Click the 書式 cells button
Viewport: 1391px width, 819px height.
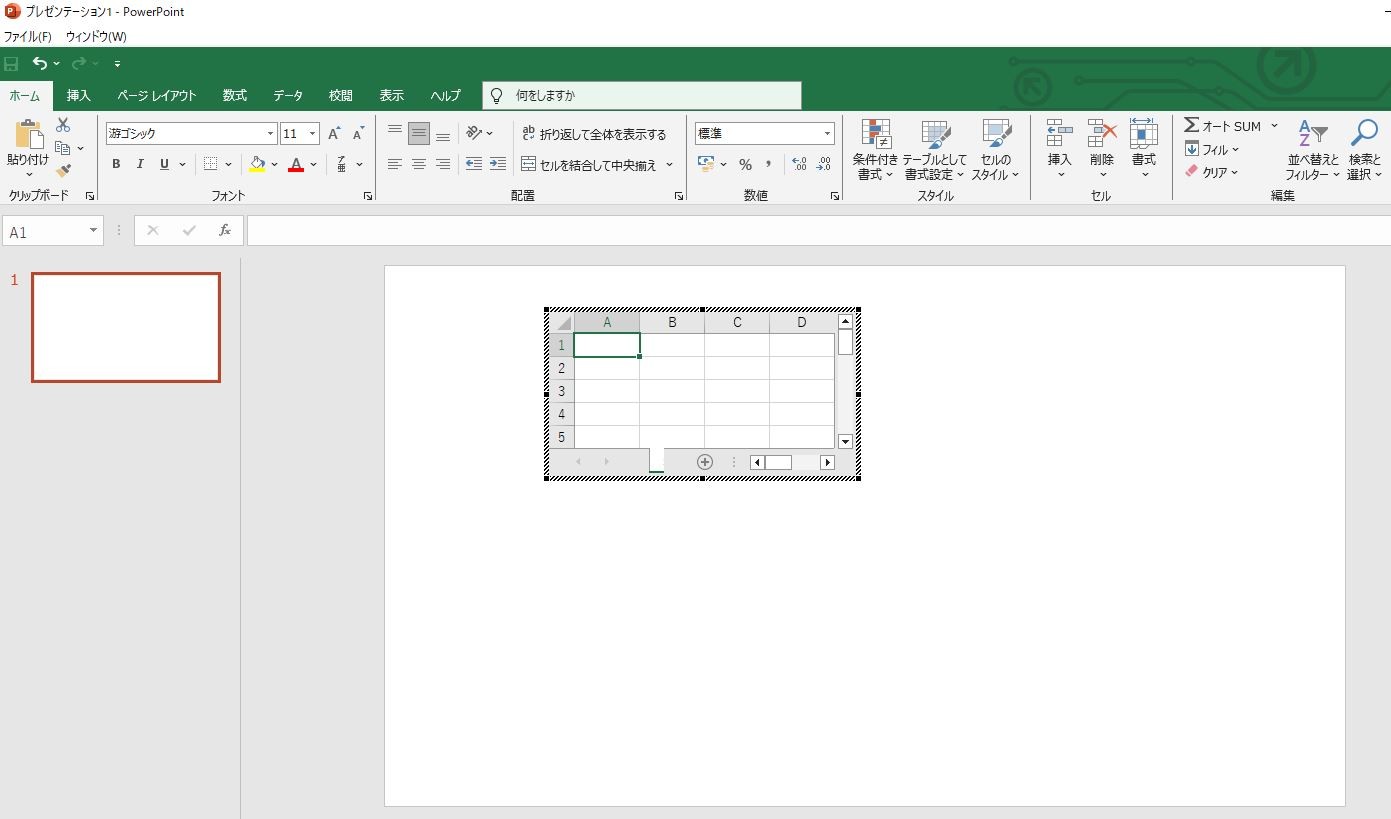(1144, 150)
